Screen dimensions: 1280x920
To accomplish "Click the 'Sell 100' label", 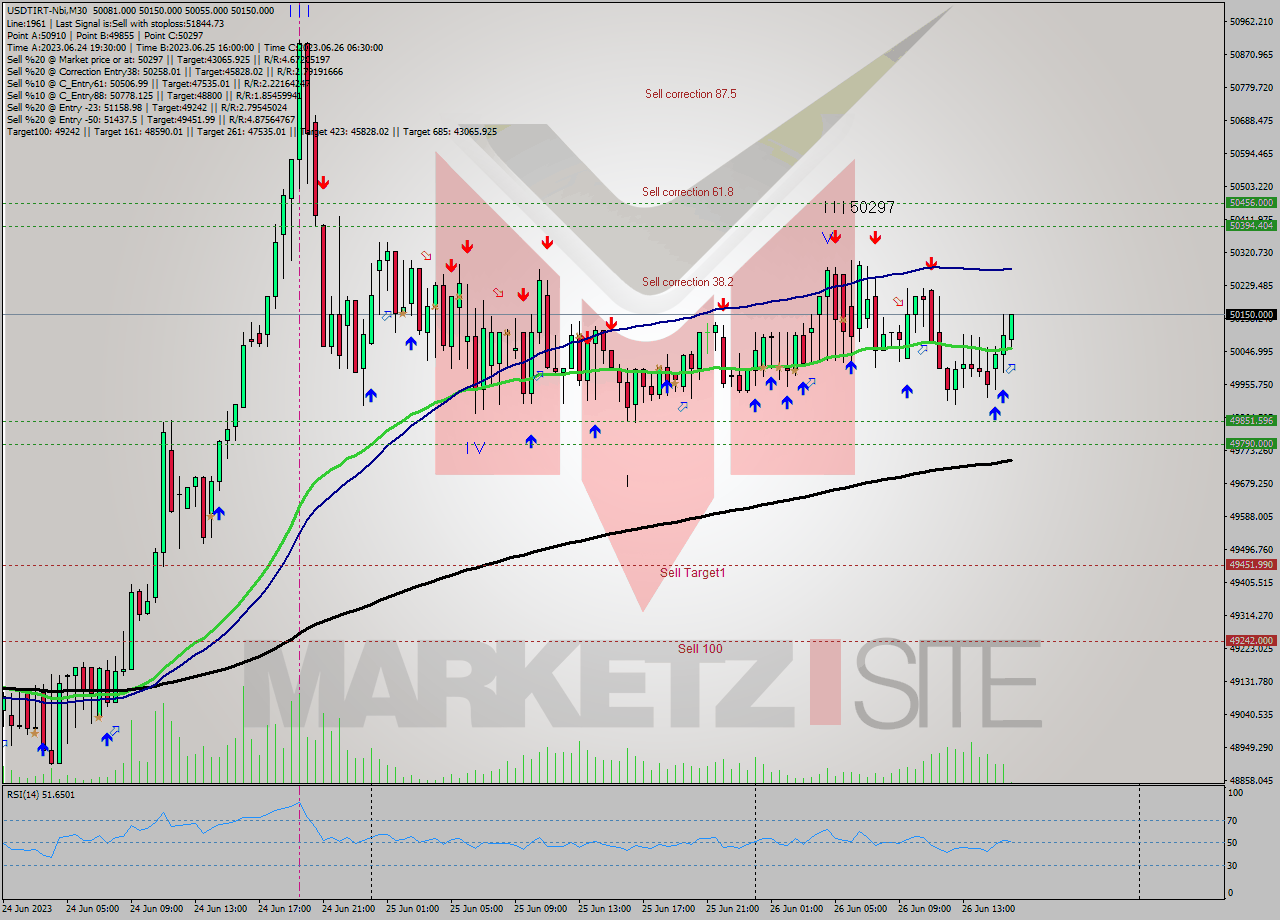I will pos(700,649).
